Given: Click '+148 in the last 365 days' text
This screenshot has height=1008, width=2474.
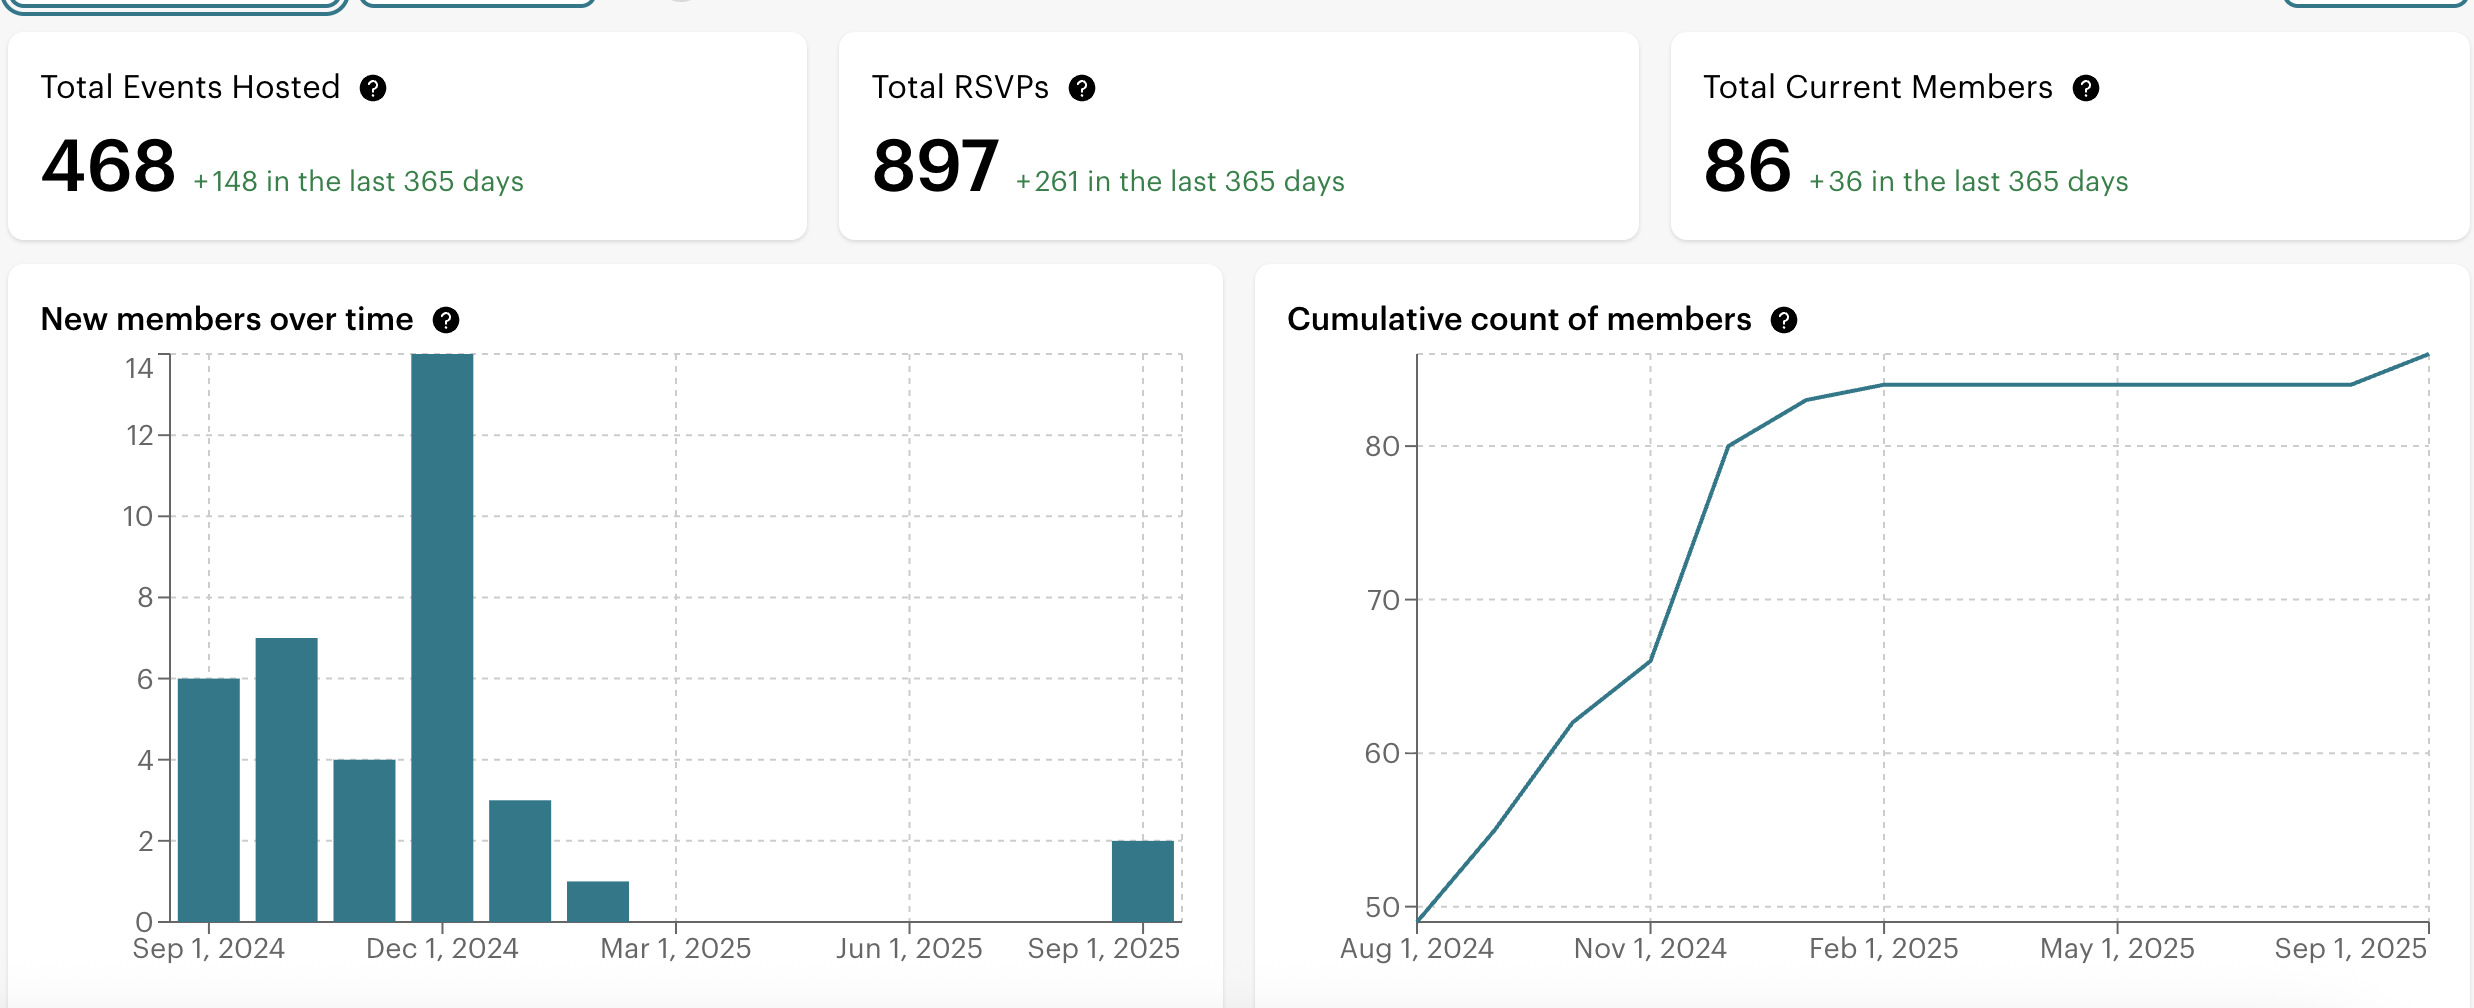Looking at the screenshot, I should pos(358,182).
